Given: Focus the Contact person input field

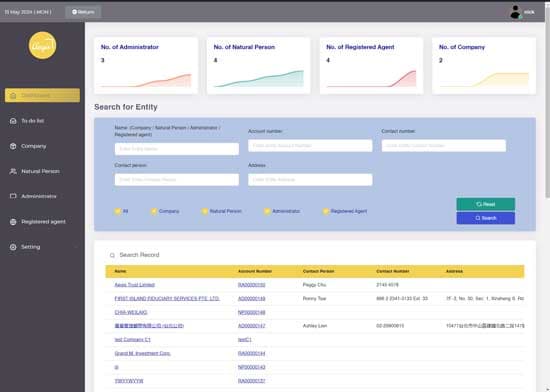Looking at the screenshot, I should click(x=177, y=180).
